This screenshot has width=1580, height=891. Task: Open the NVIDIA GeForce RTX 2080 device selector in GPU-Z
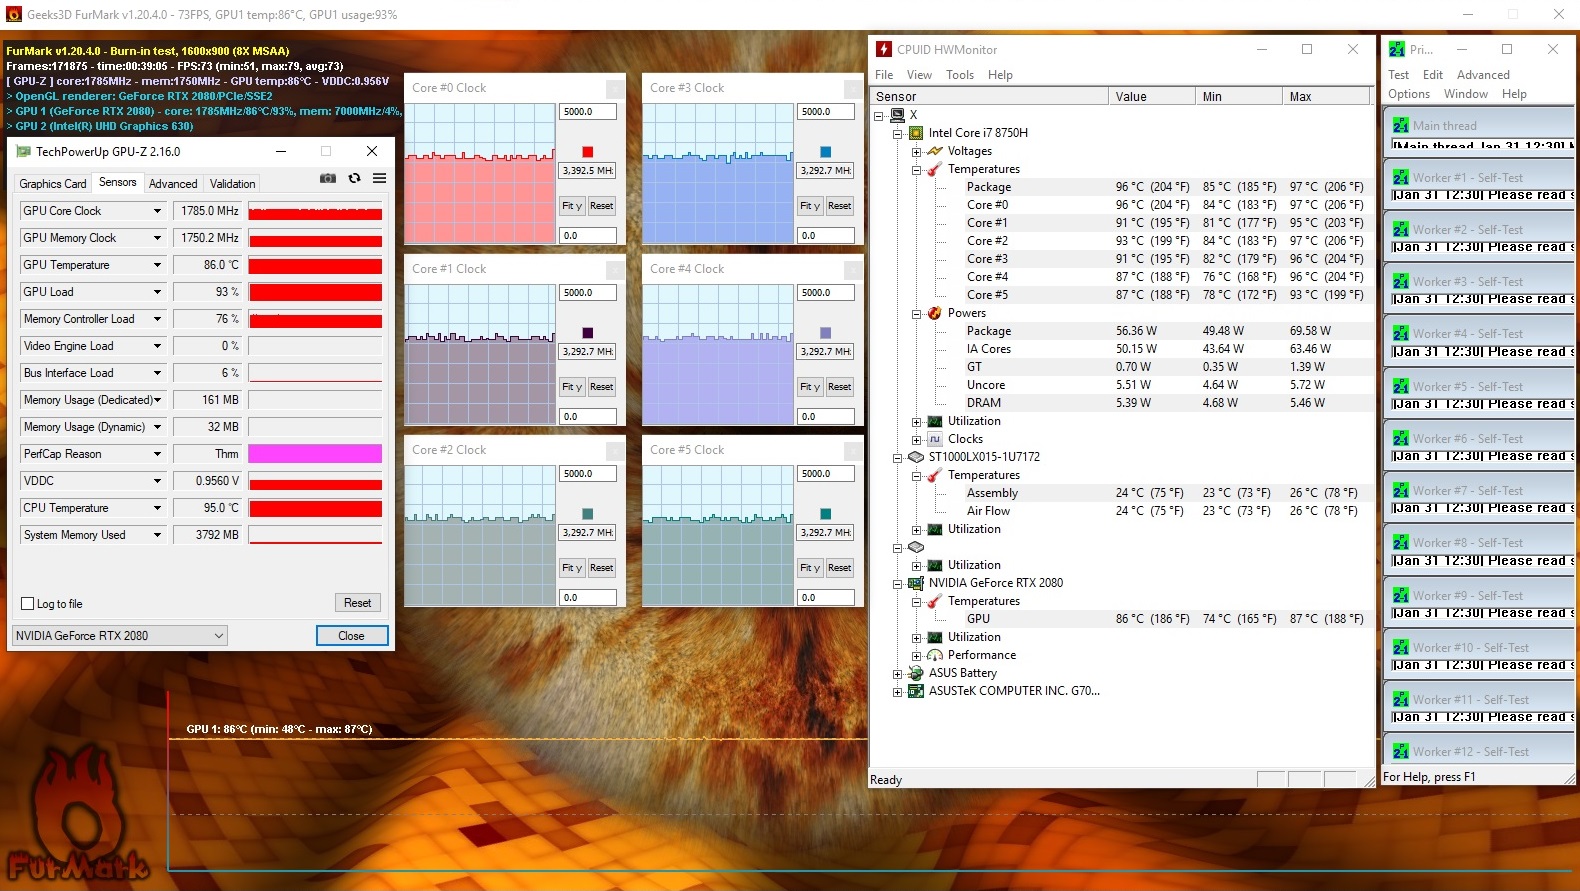pos(120,636)
